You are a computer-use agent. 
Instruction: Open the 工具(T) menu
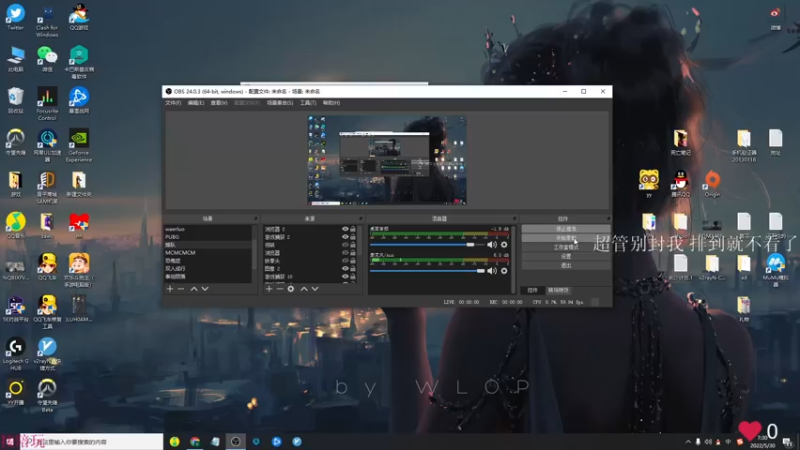point(308,102)
